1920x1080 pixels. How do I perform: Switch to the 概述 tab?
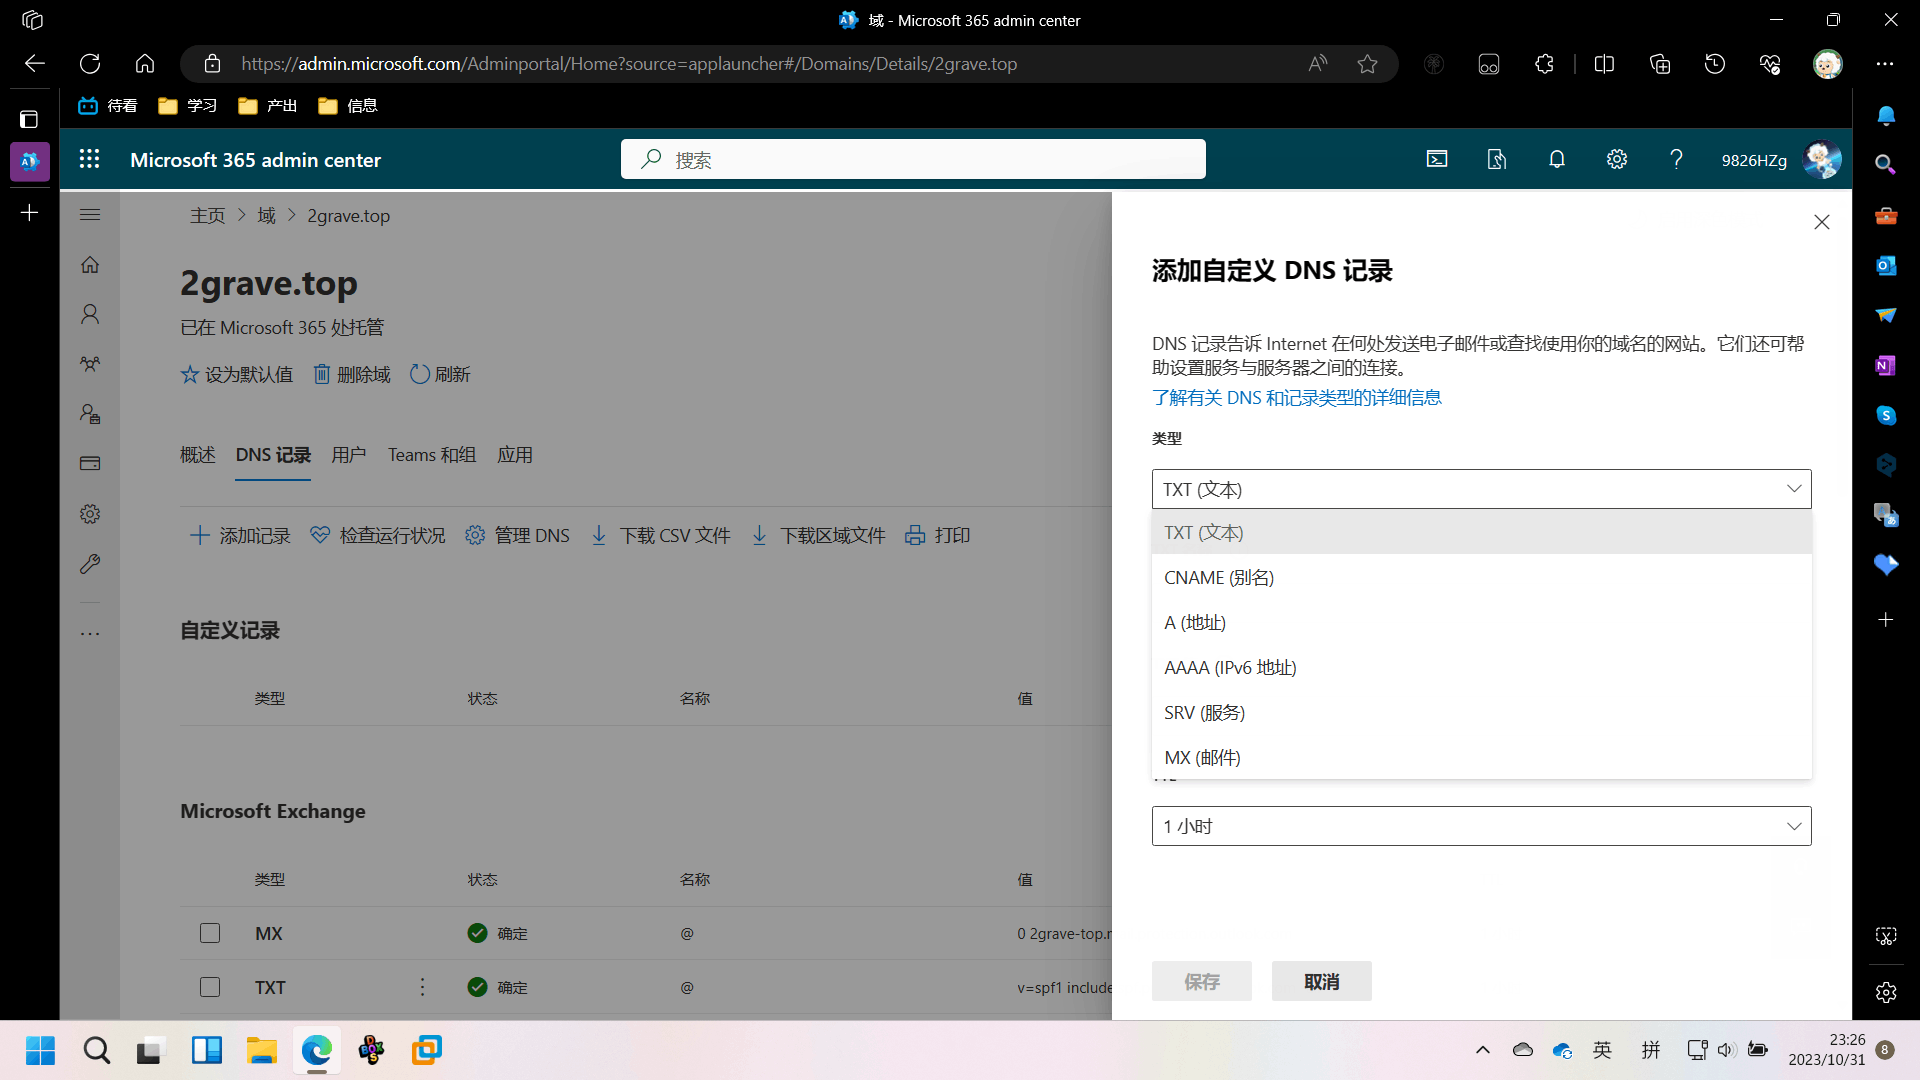(x=197, y=455)
